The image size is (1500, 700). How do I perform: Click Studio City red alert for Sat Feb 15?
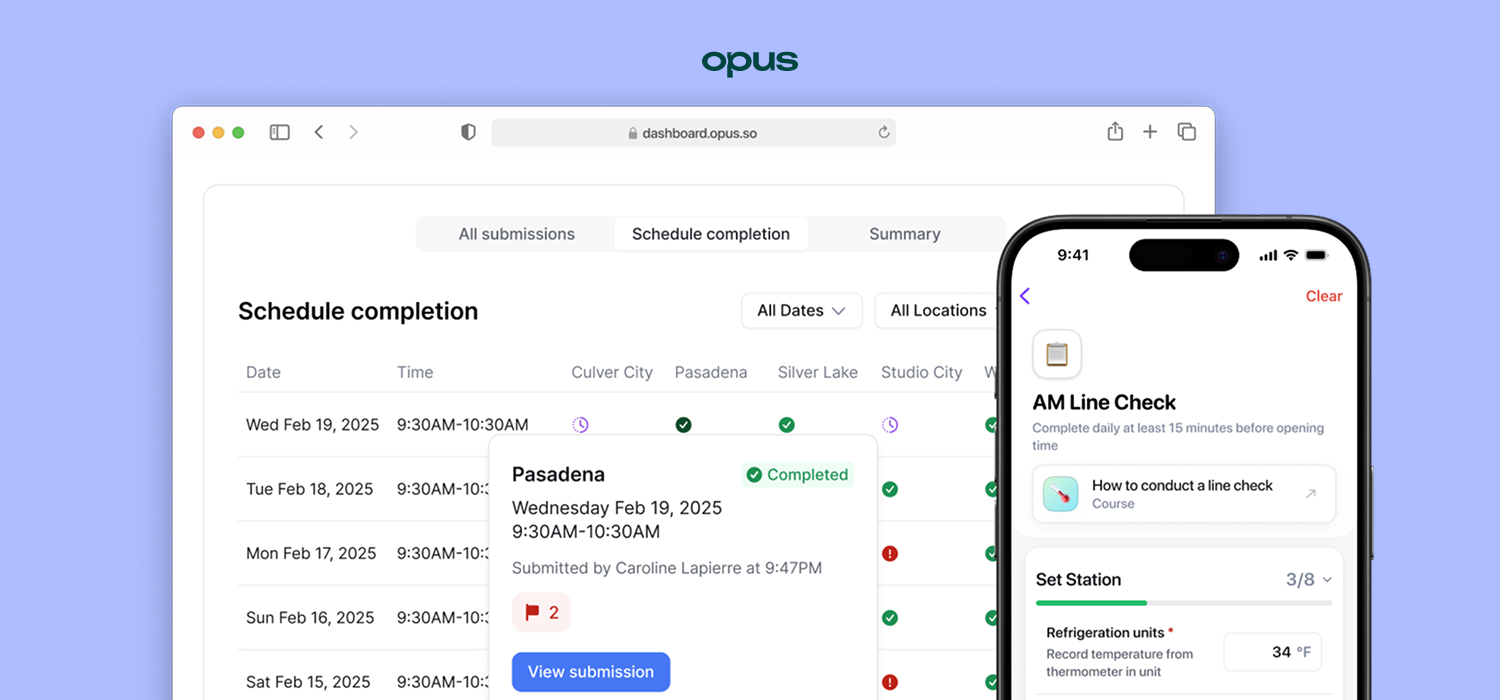point(890,682)
